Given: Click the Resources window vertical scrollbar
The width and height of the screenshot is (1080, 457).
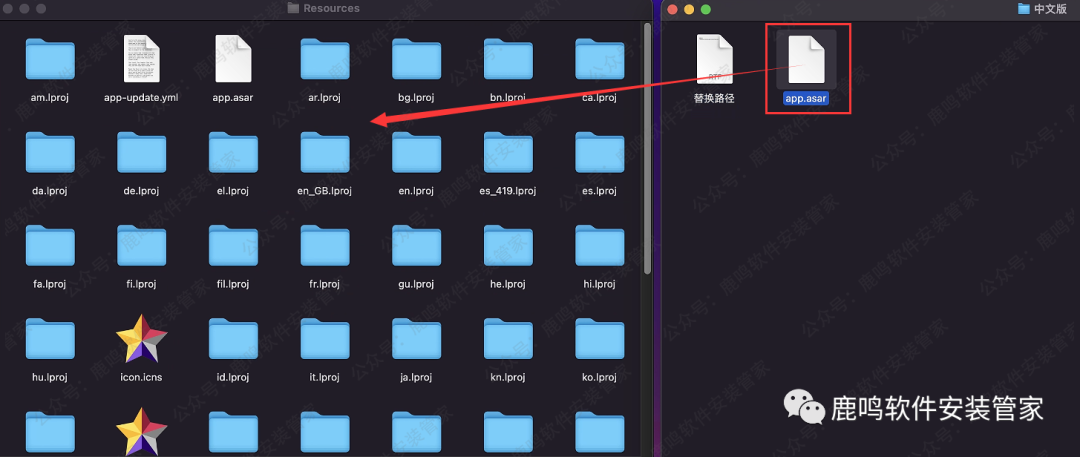Looking at the screenshot, I should tap(647, 150).
